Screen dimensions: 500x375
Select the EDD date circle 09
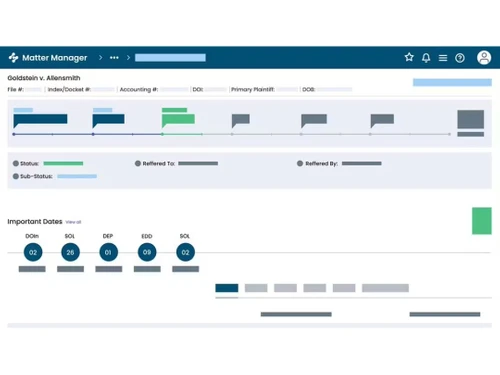147,252
